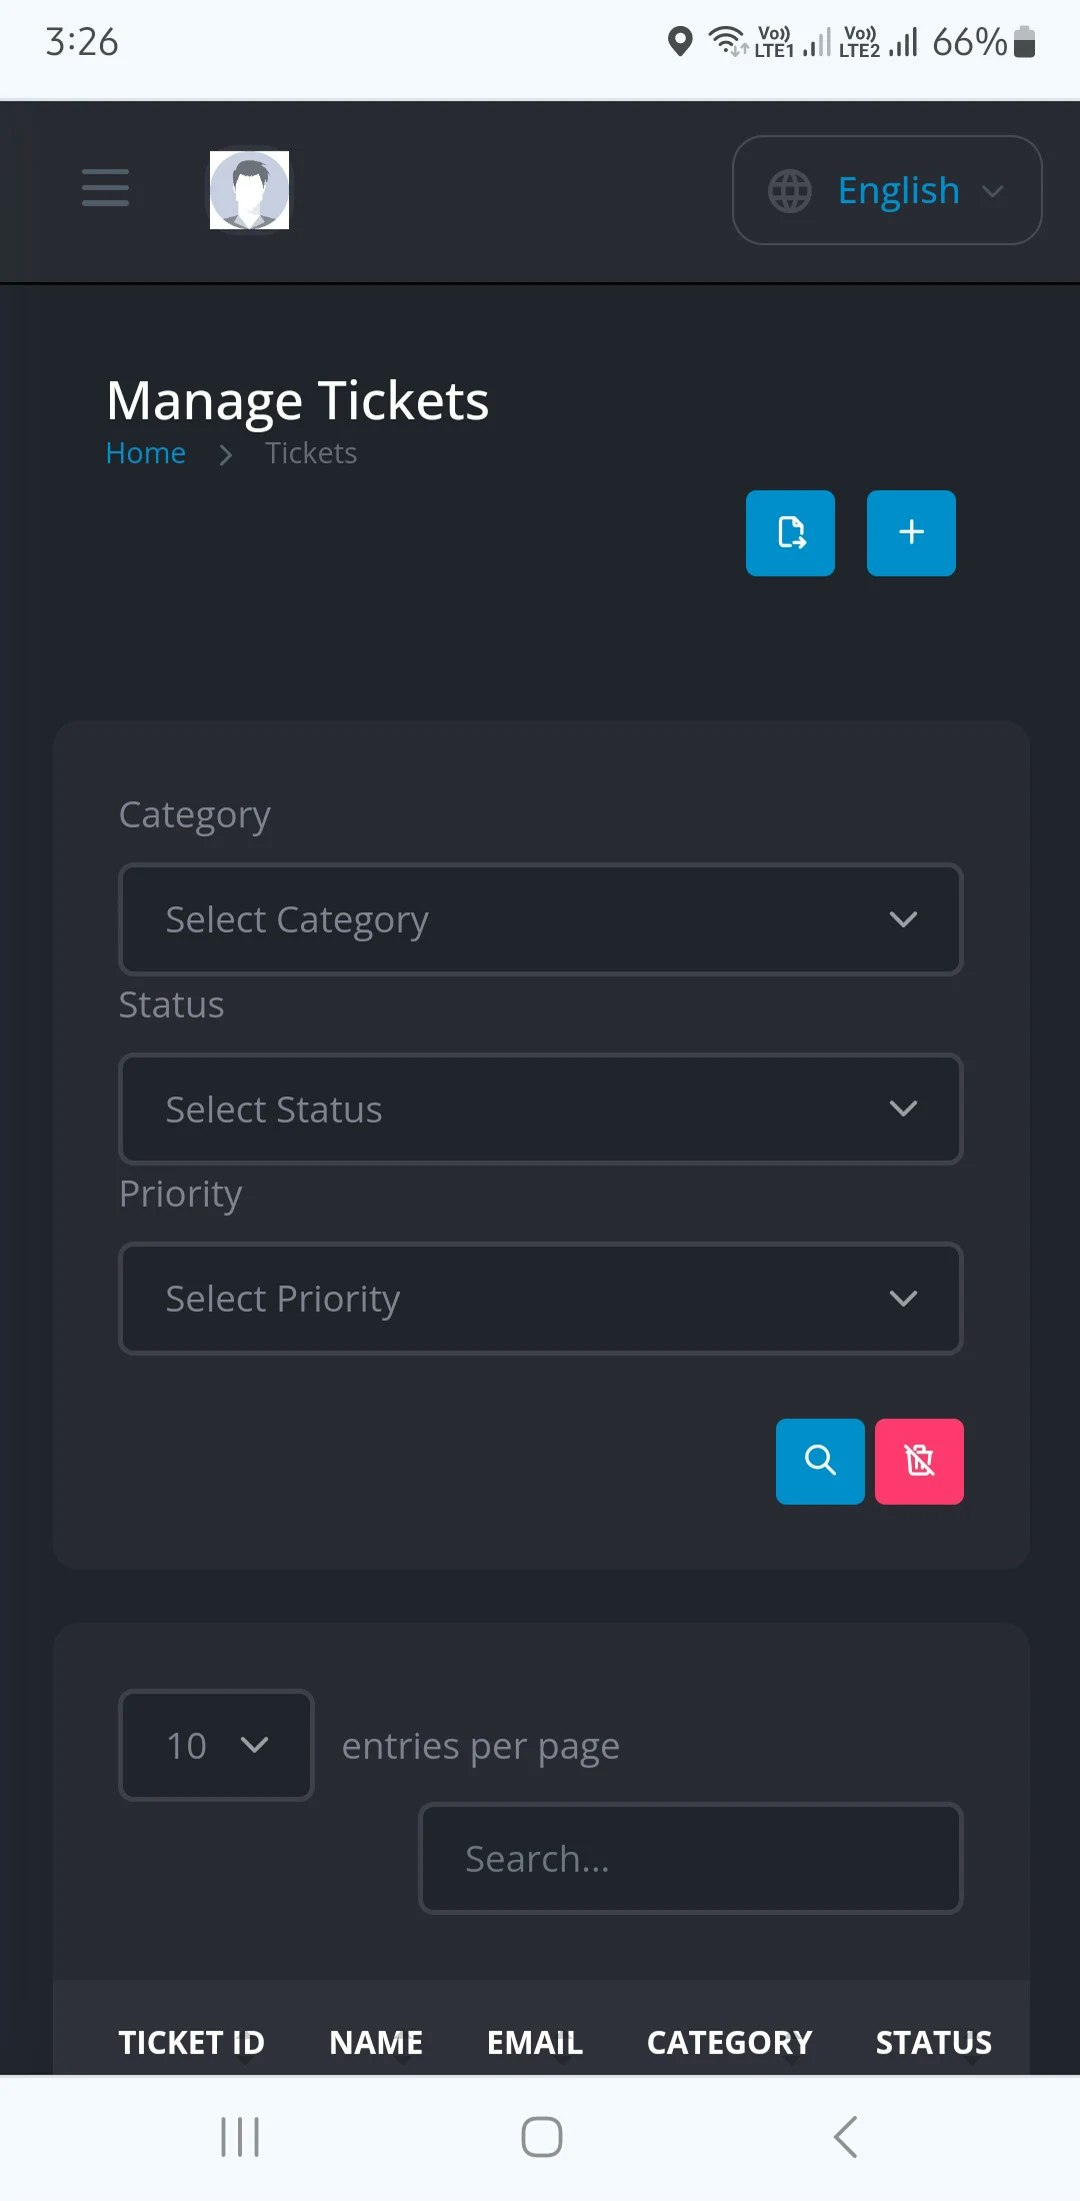
Task: Expand the Select Status dropdown
Action: (x=540, y=1109)
